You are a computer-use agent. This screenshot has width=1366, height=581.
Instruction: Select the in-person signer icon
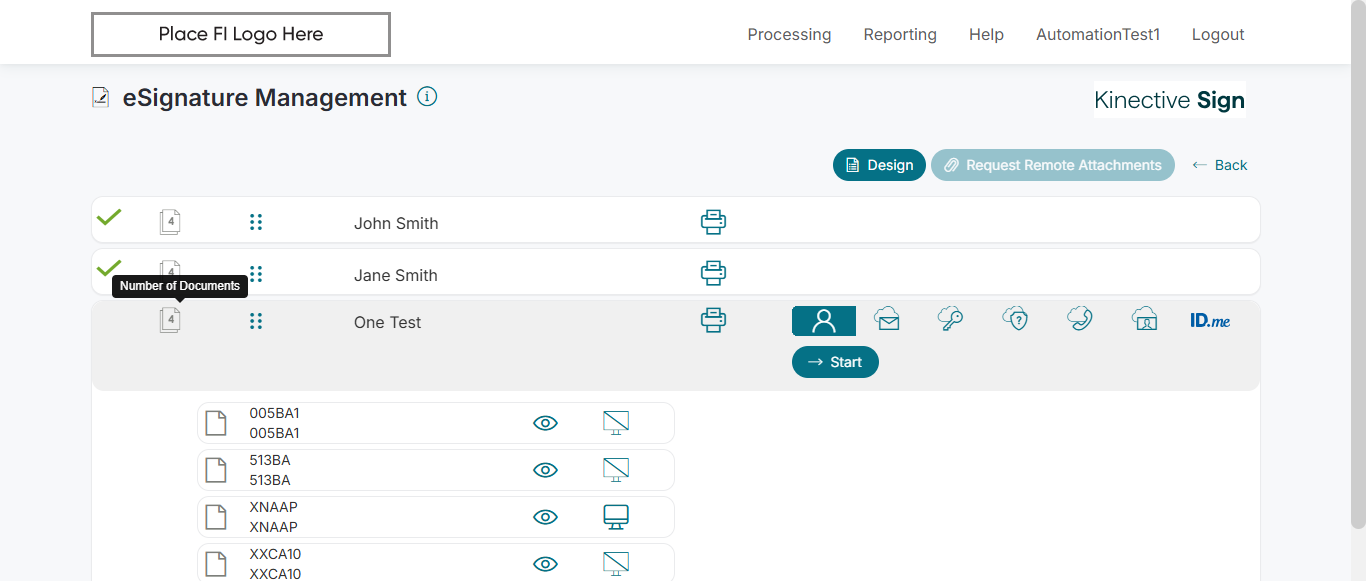[x=824, y=321]
